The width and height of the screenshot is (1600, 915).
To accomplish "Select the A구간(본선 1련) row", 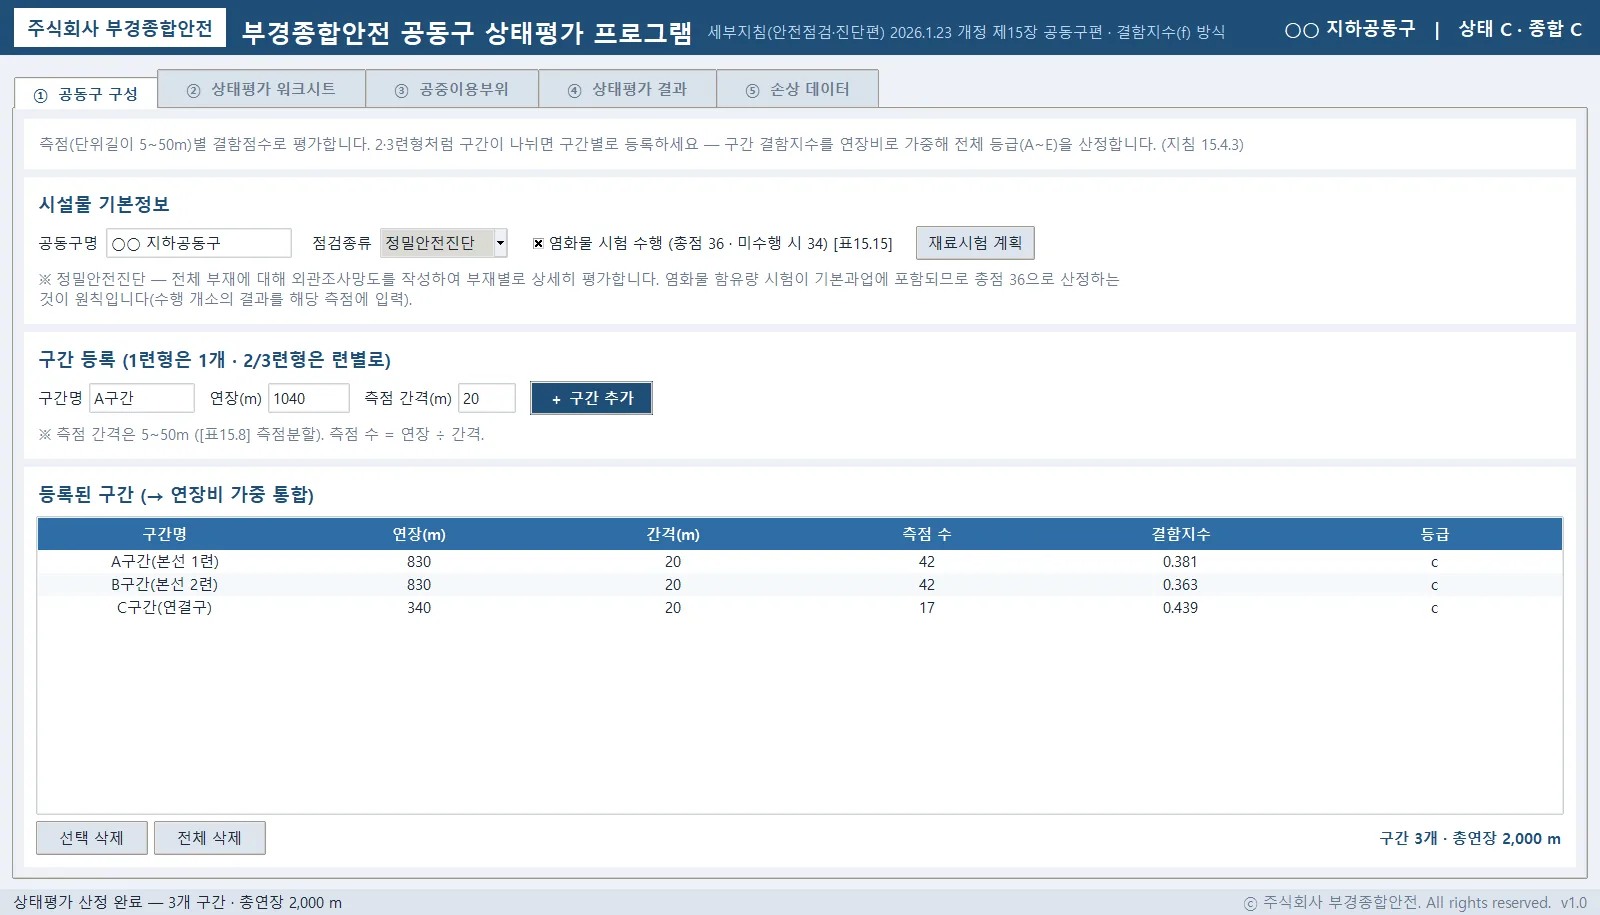I will tap(800, 562).
